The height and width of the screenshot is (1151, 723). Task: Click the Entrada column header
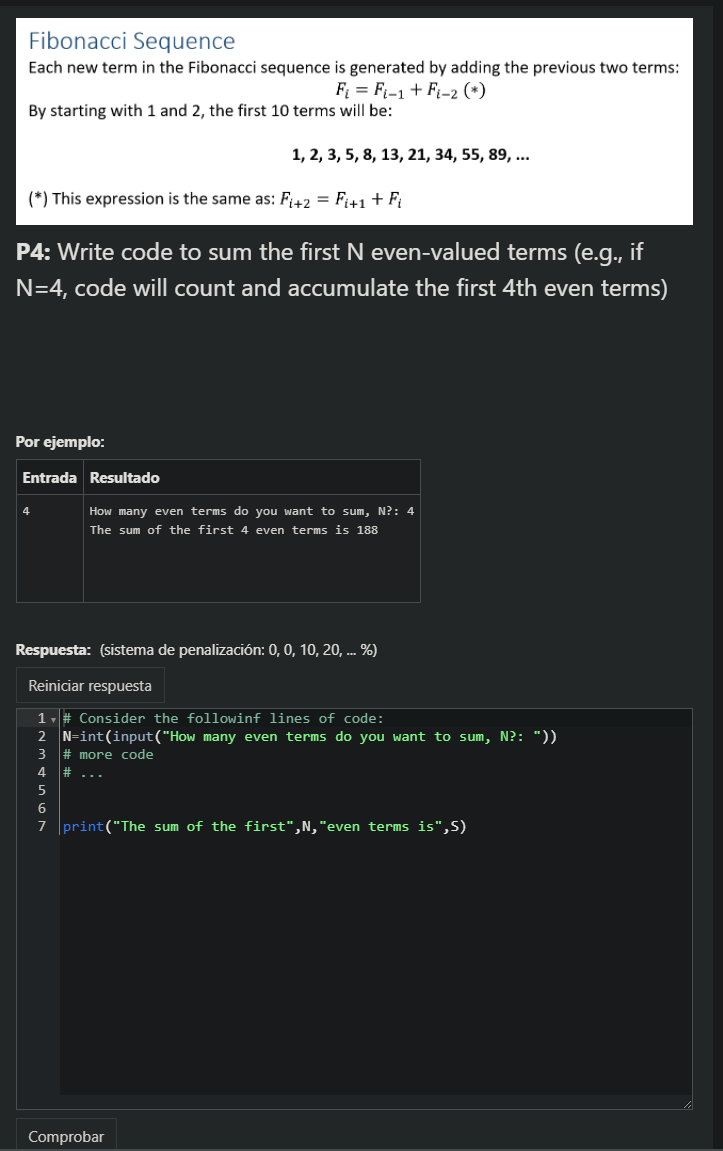pyautogui.click(x=50, y=477)
